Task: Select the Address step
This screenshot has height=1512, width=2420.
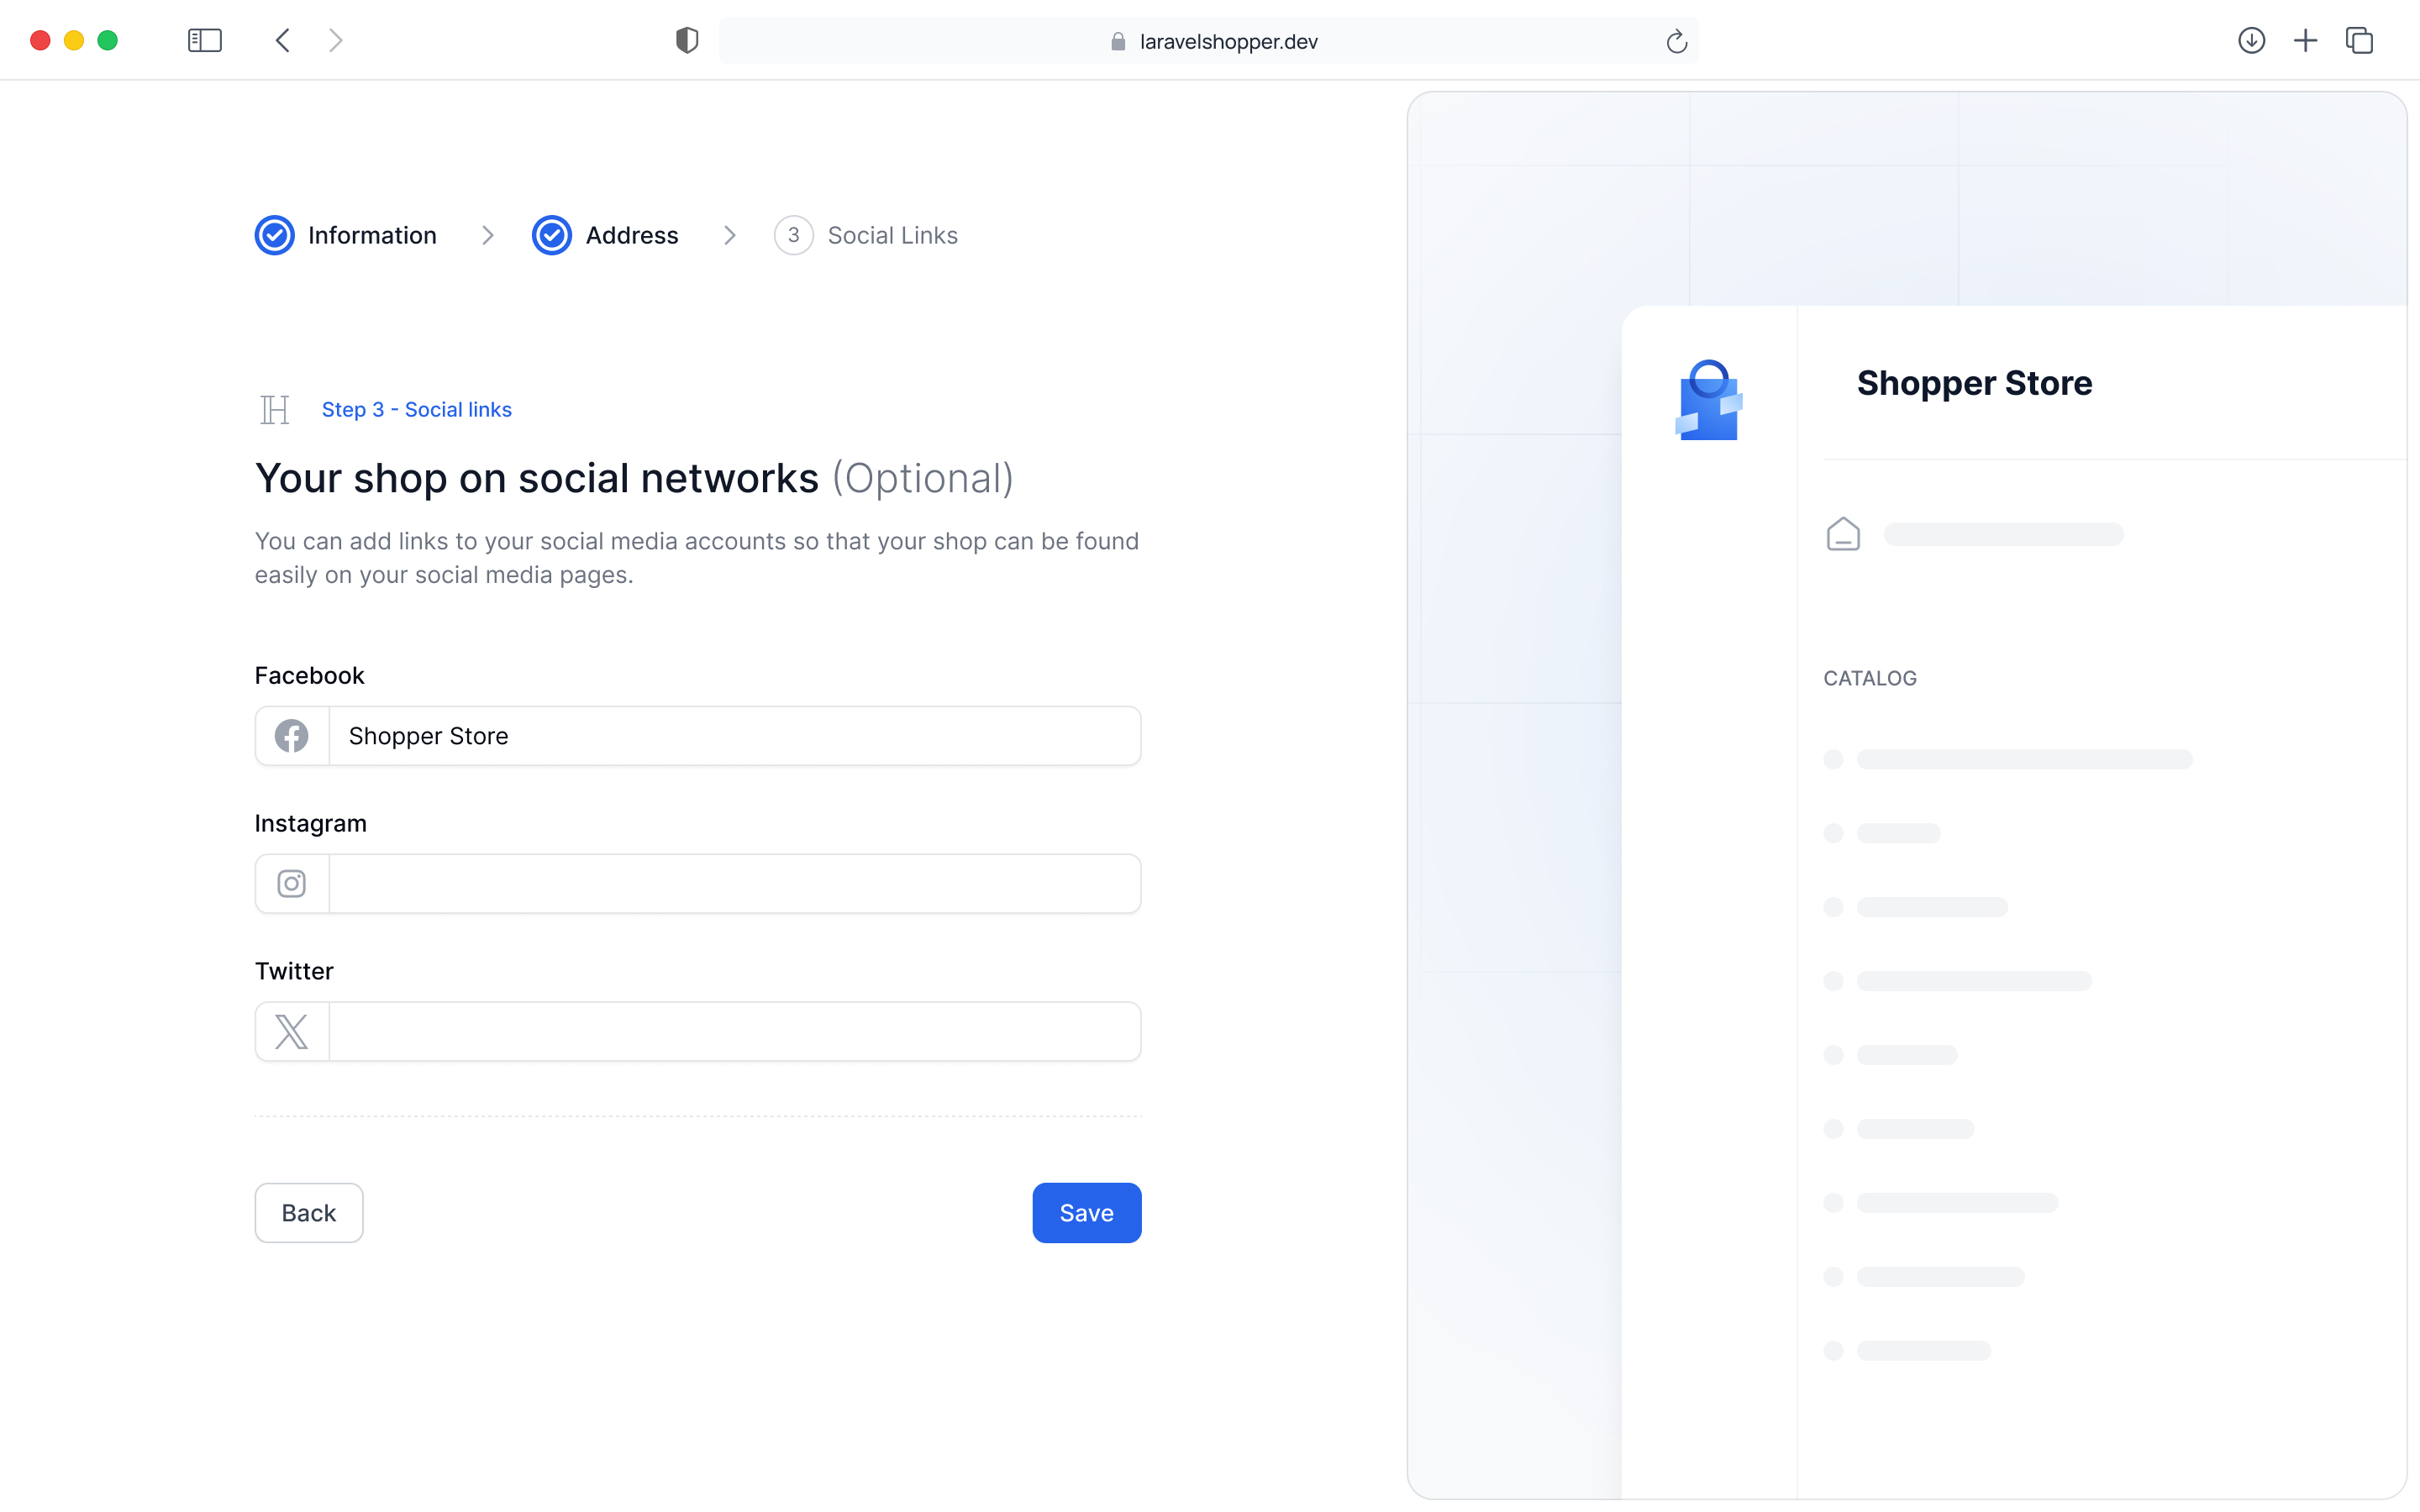Action: click(632, 235)
